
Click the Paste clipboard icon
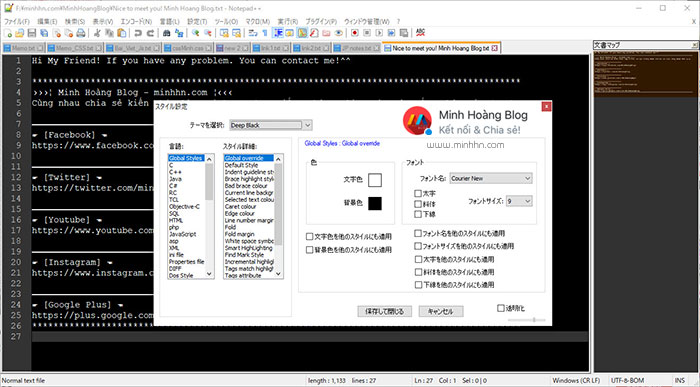click(121, 33)
